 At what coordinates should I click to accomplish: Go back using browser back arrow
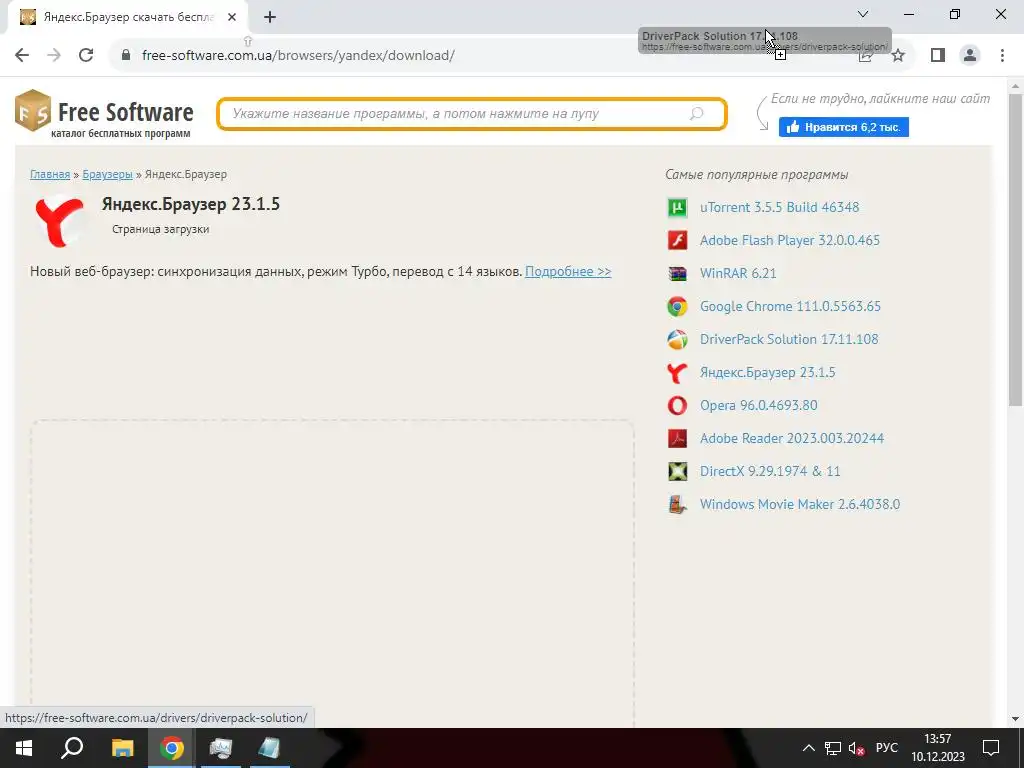[x=22, y=55]
